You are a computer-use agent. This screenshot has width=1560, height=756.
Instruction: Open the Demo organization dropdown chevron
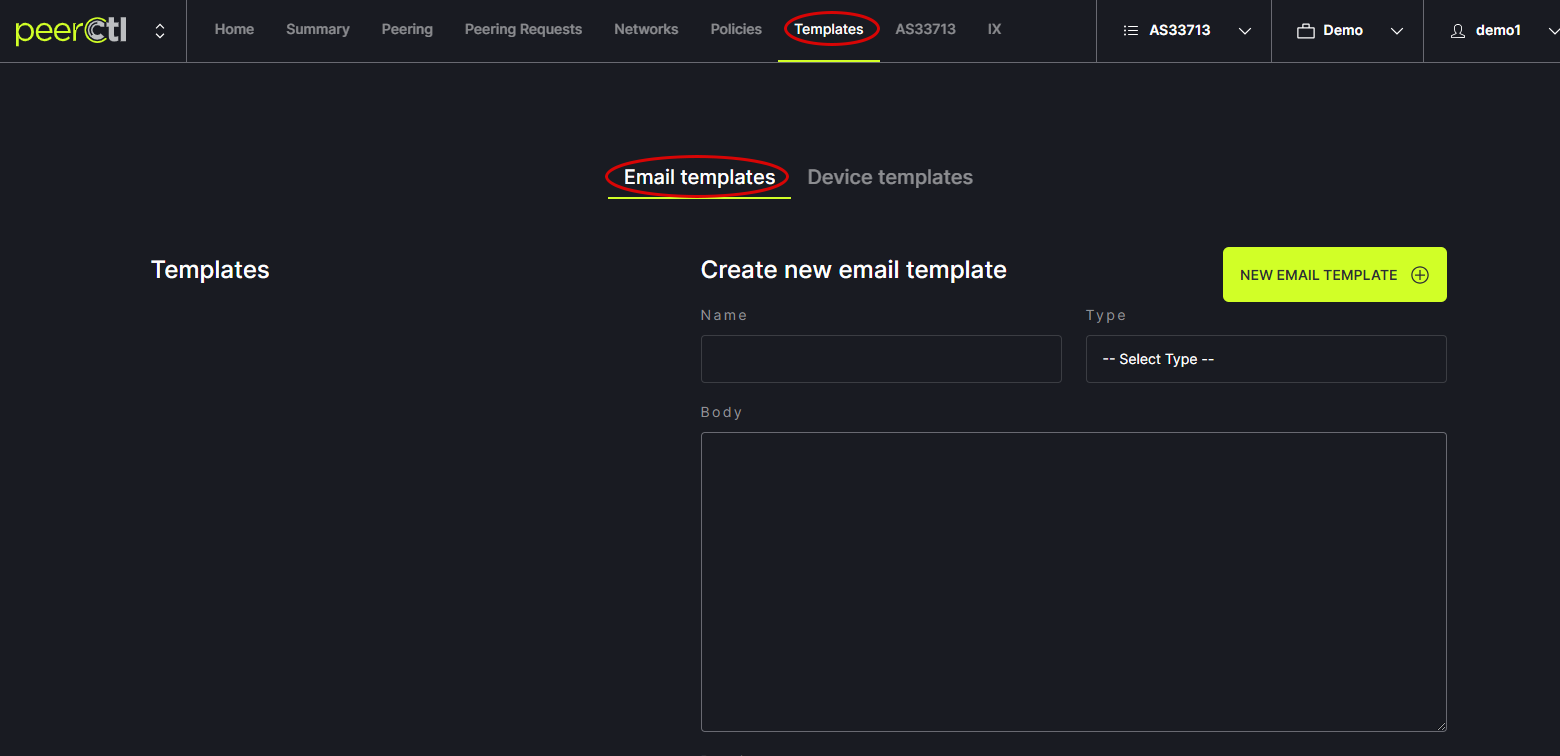pos(1397,31)
